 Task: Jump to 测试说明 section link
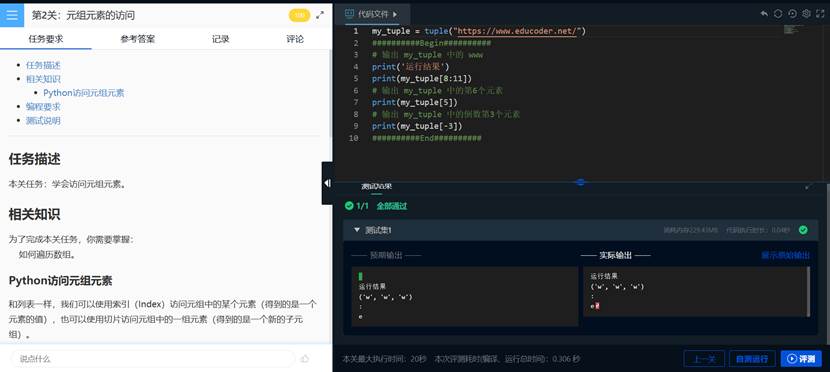point(43,120)
